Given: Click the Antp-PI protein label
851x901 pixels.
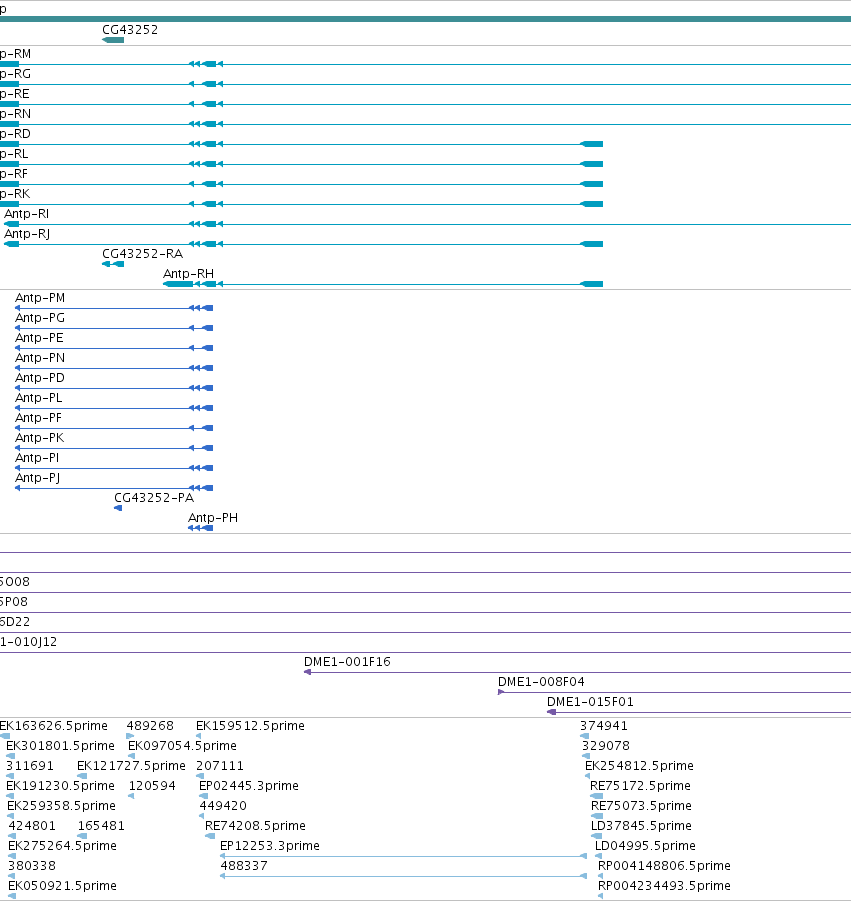Looking at the screenshot, I should coord(37,458).
